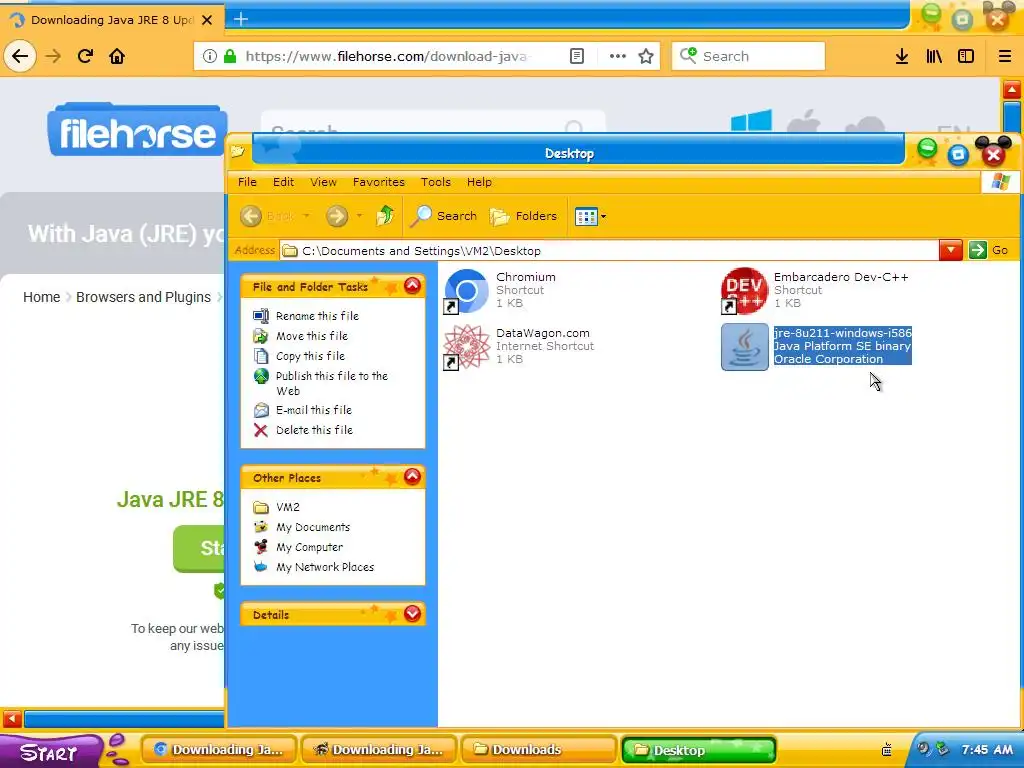This screenshot has height=768, width=1024.
Task: Expand the Details panel
Action: tap(412, 613)
